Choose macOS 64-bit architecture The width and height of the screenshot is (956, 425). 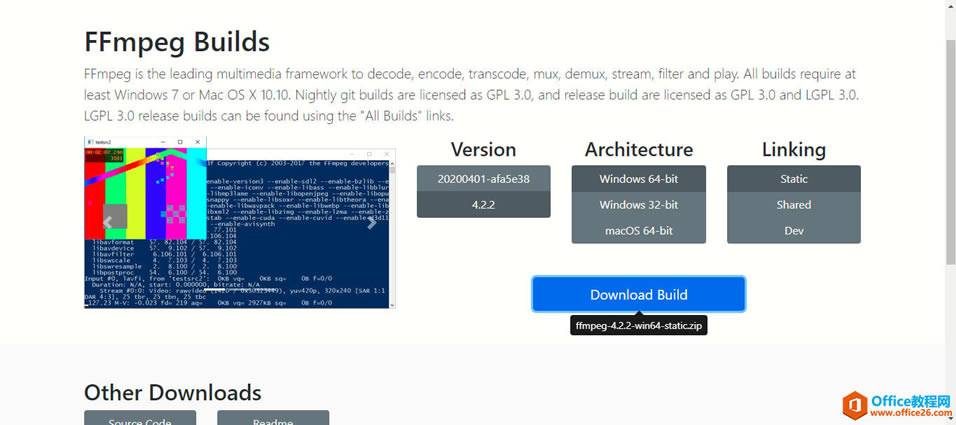click(638, 231)
